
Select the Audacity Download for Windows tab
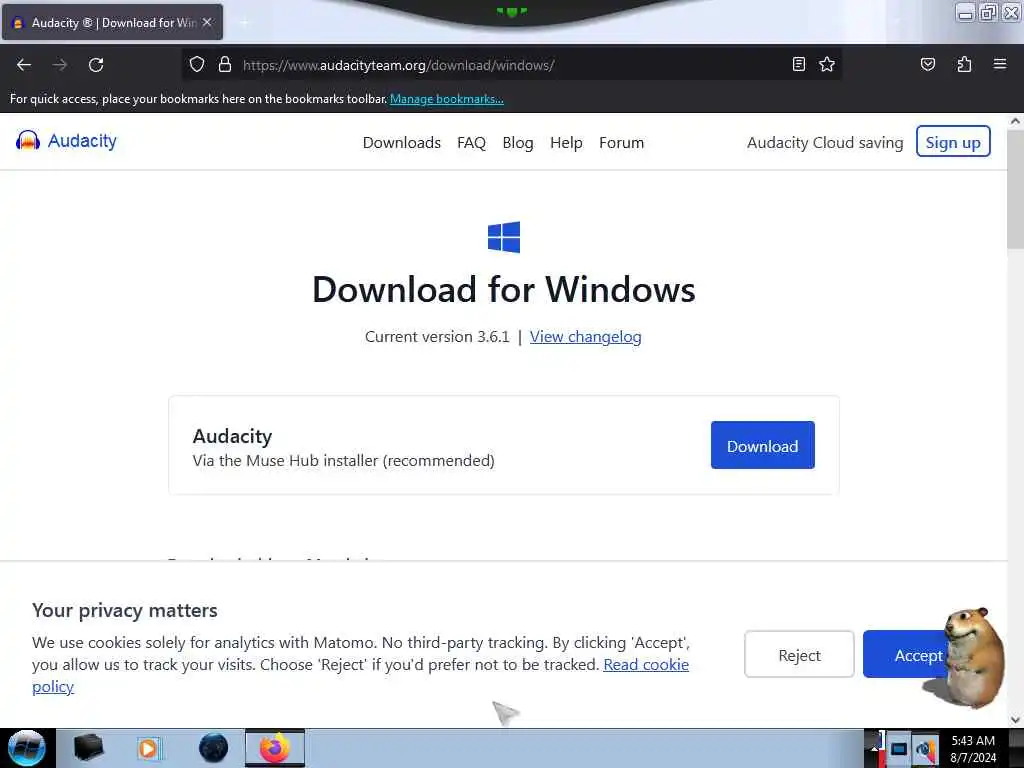click(112, 22)
